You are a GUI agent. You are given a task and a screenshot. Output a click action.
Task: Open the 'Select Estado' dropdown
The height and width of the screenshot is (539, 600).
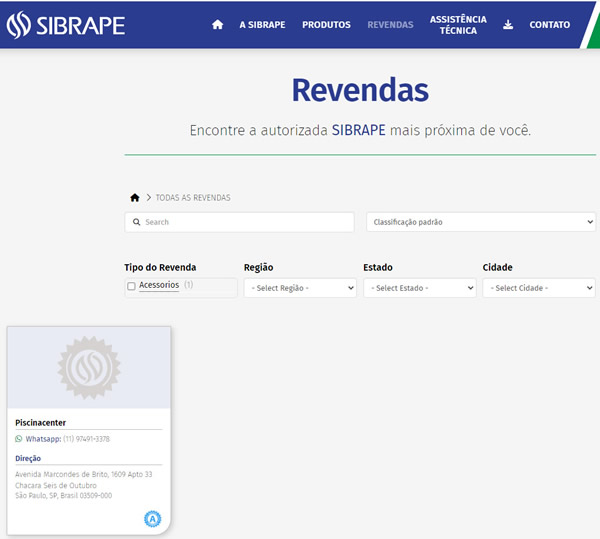point(420,288)
